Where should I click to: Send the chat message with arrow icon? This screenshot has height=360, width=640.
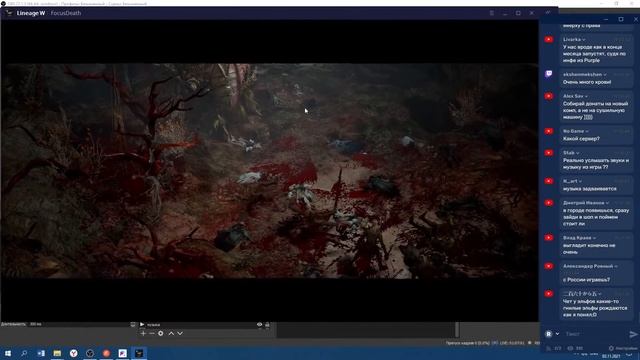633,334
